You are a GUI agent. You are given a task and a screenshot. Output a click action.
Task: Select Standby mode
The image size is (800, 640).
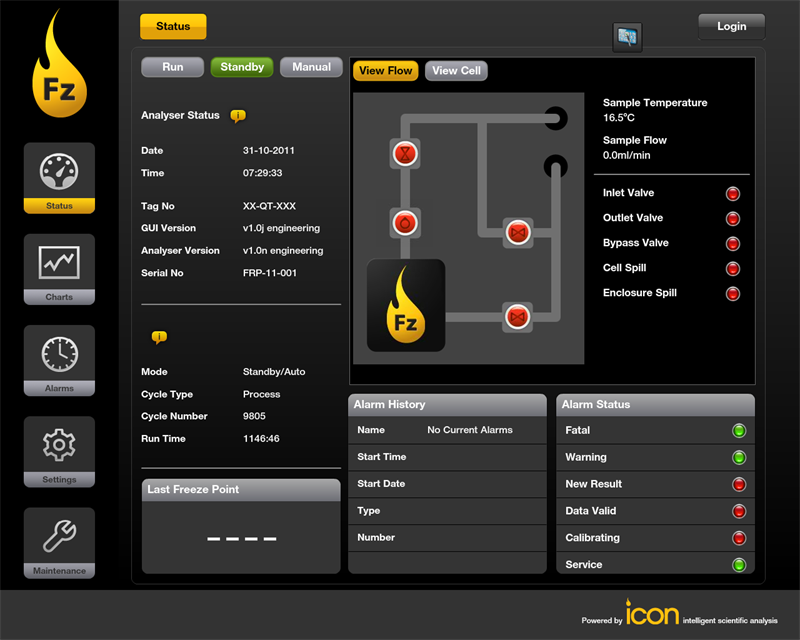pos(242,67)
